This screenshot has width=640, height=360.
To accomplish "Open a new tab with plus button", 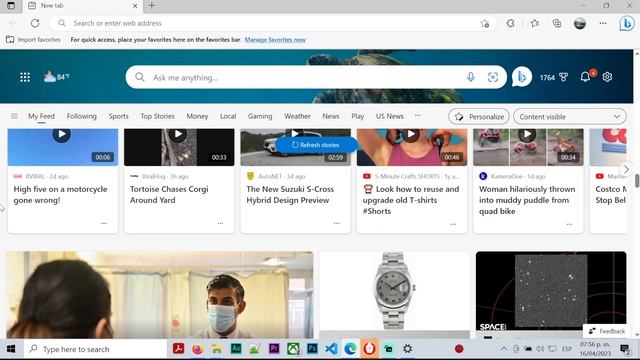I will pos(151,5).
